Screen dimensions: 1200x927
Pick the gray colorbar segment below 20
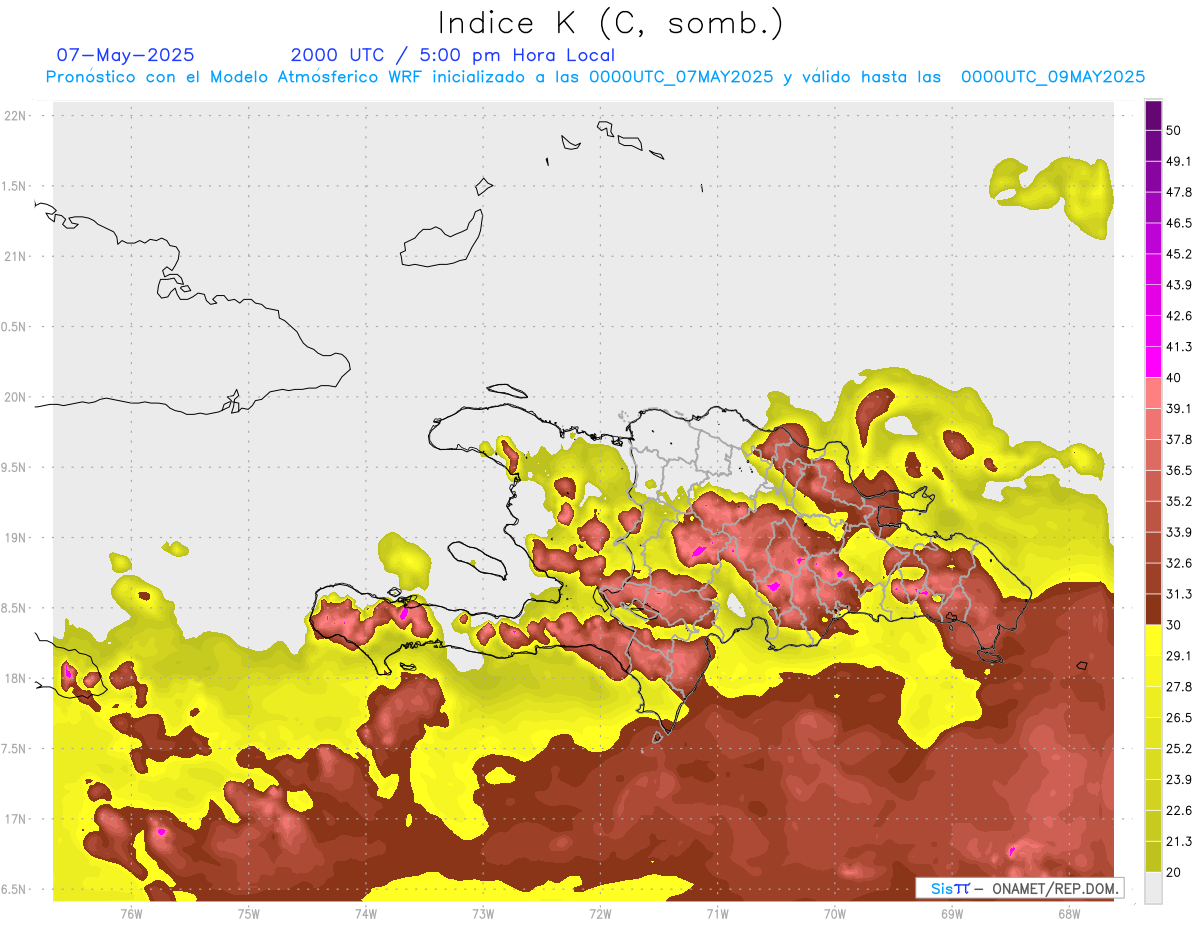pyautogui.click(x=1153, y=887)
